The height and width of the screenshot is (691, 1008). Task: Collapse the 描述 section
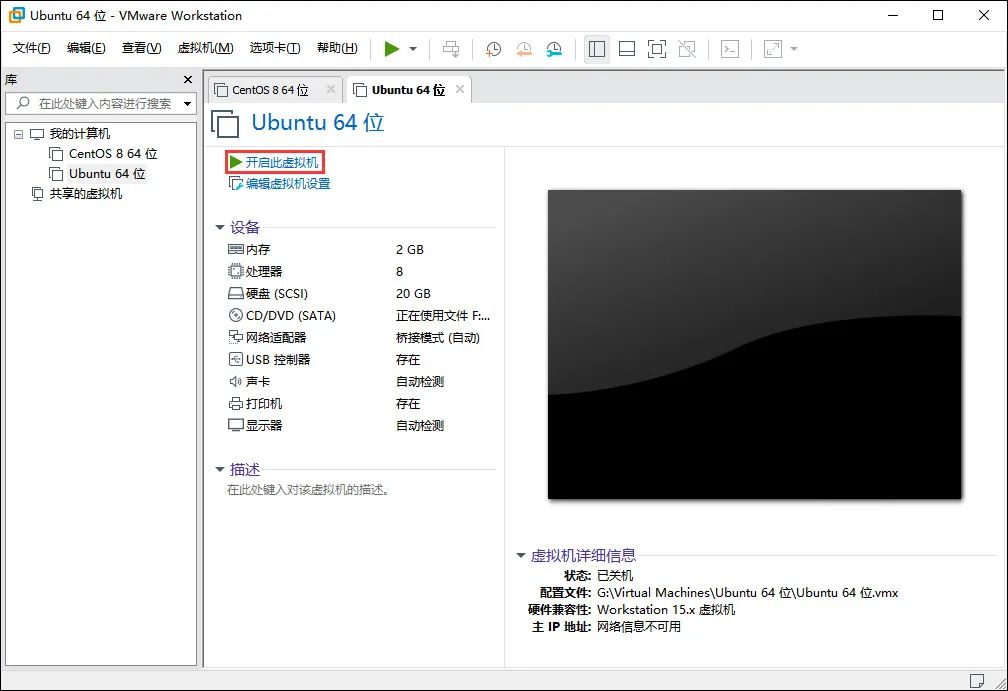220,470
